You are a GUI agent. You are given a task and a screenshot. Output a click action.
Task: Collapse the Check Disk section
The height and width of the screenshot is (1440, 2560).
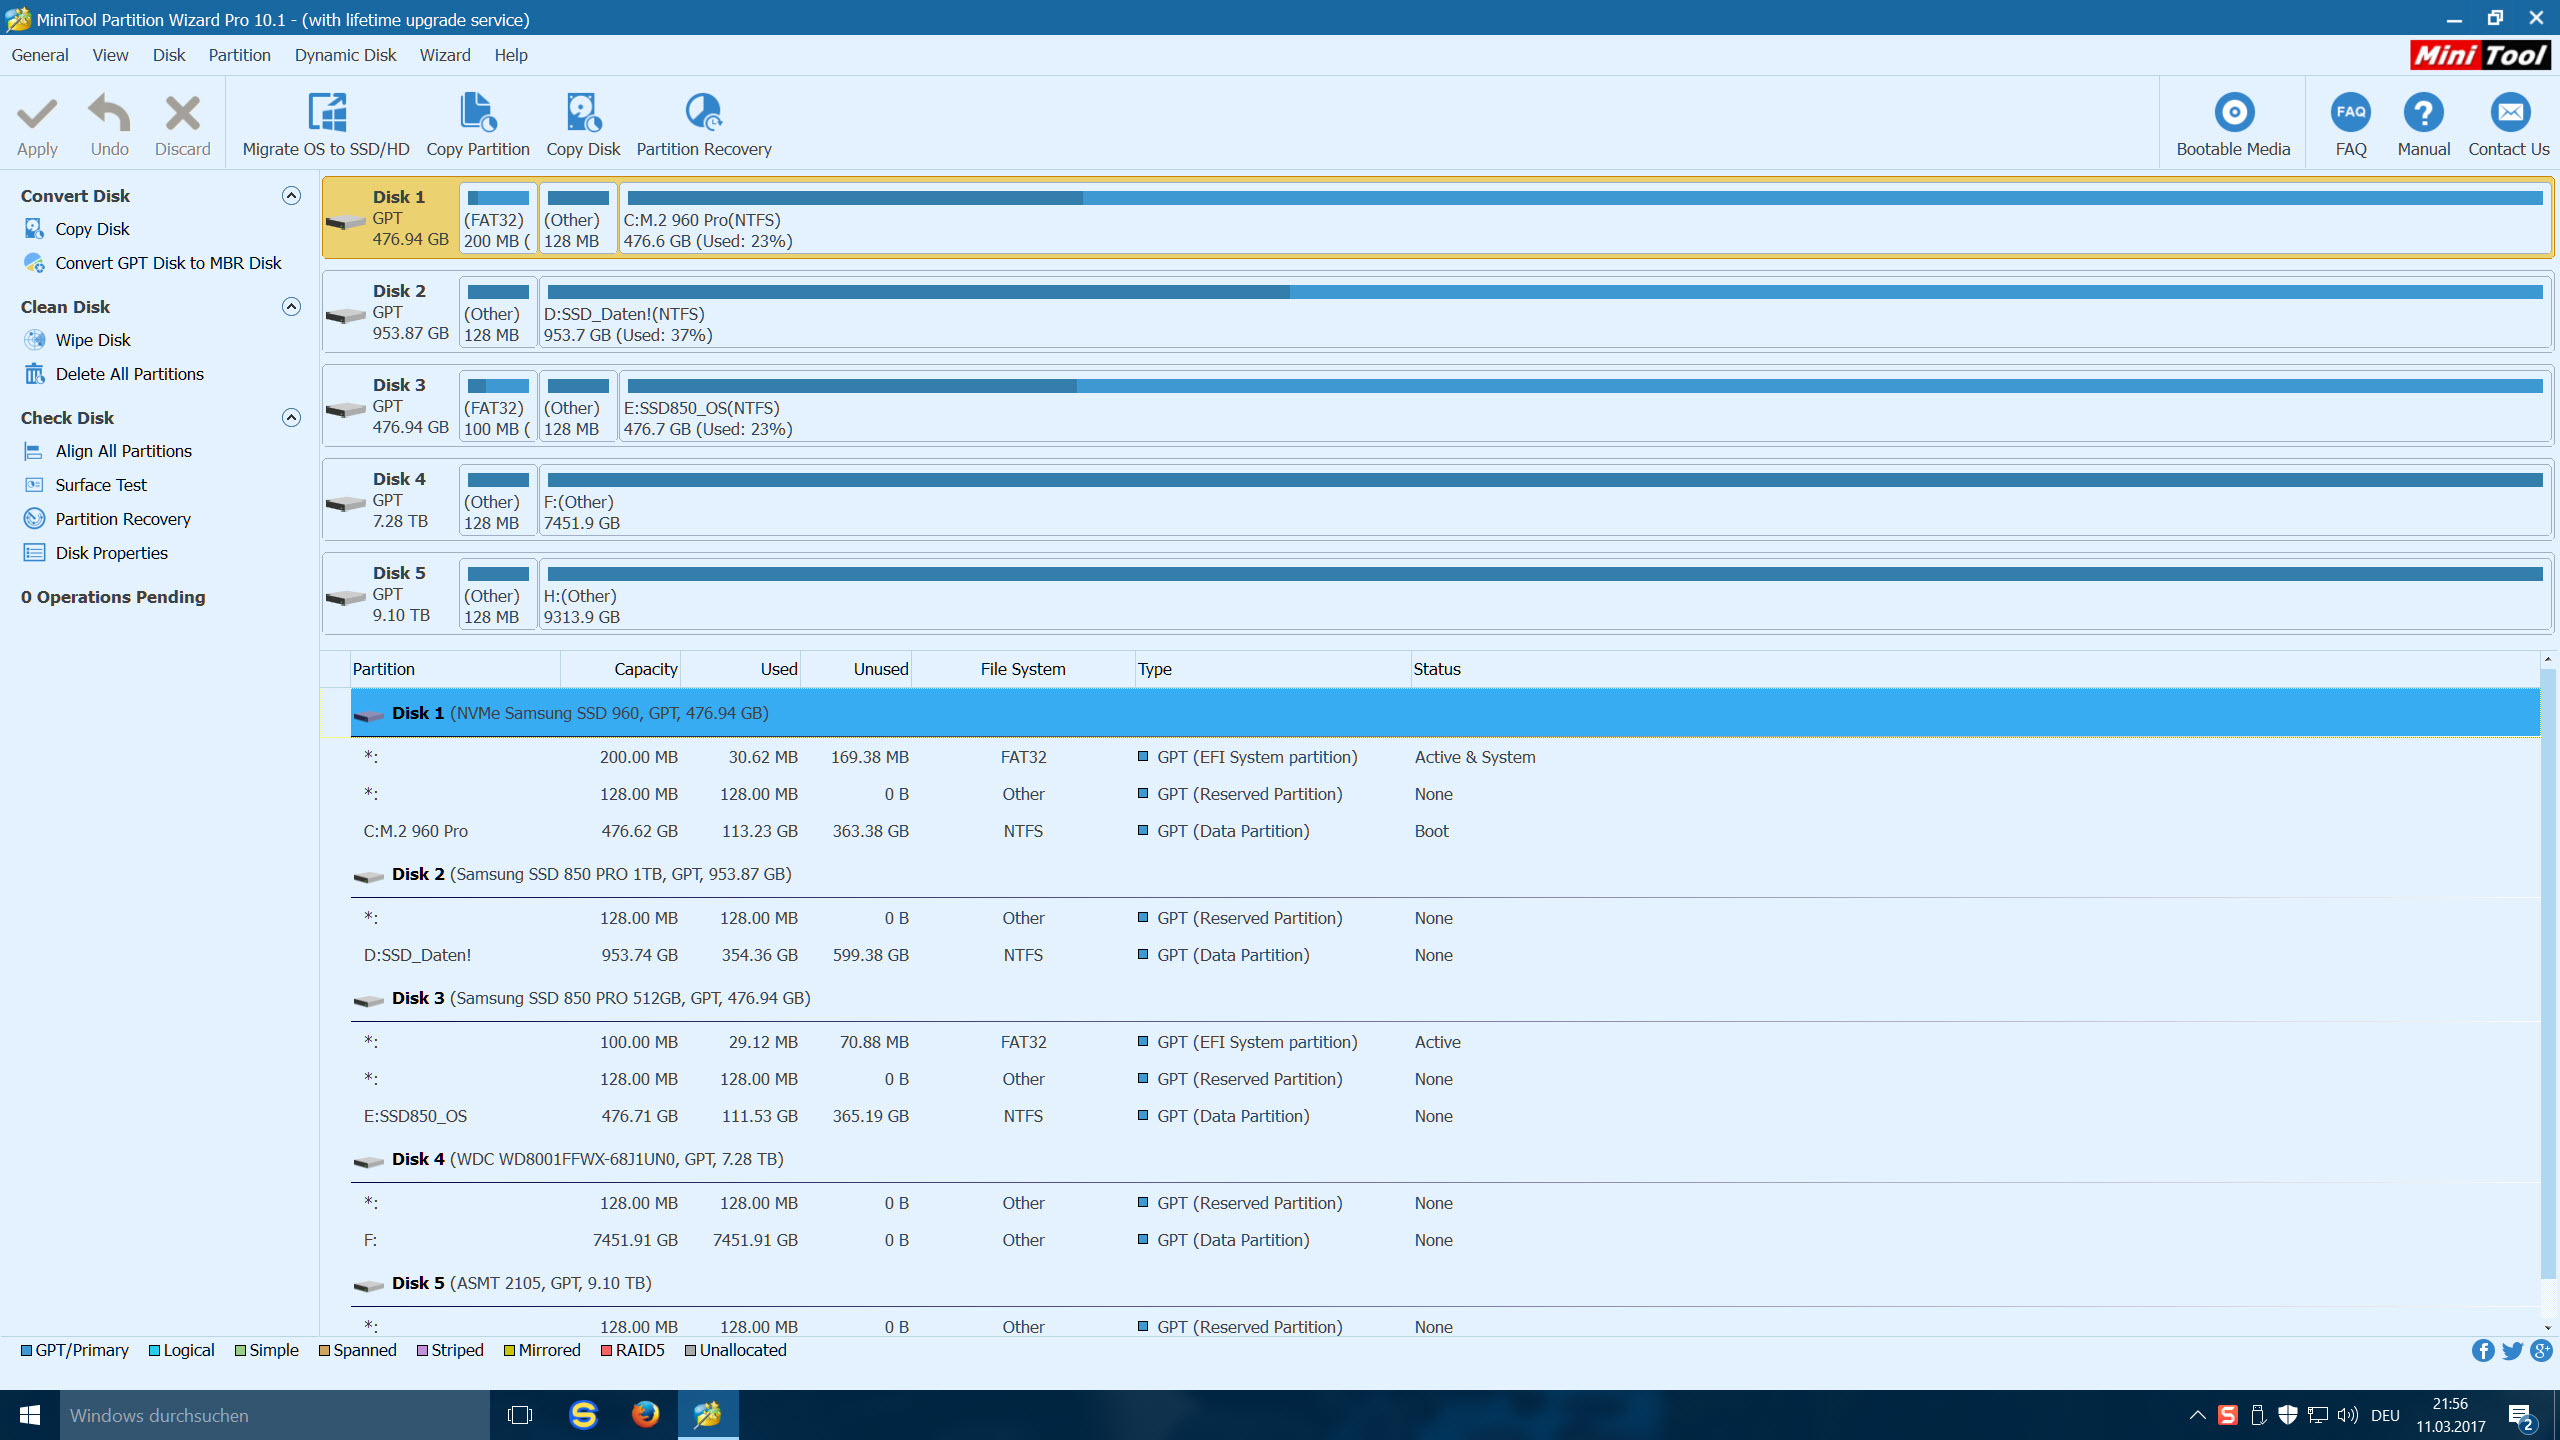[x=291, y=418]
